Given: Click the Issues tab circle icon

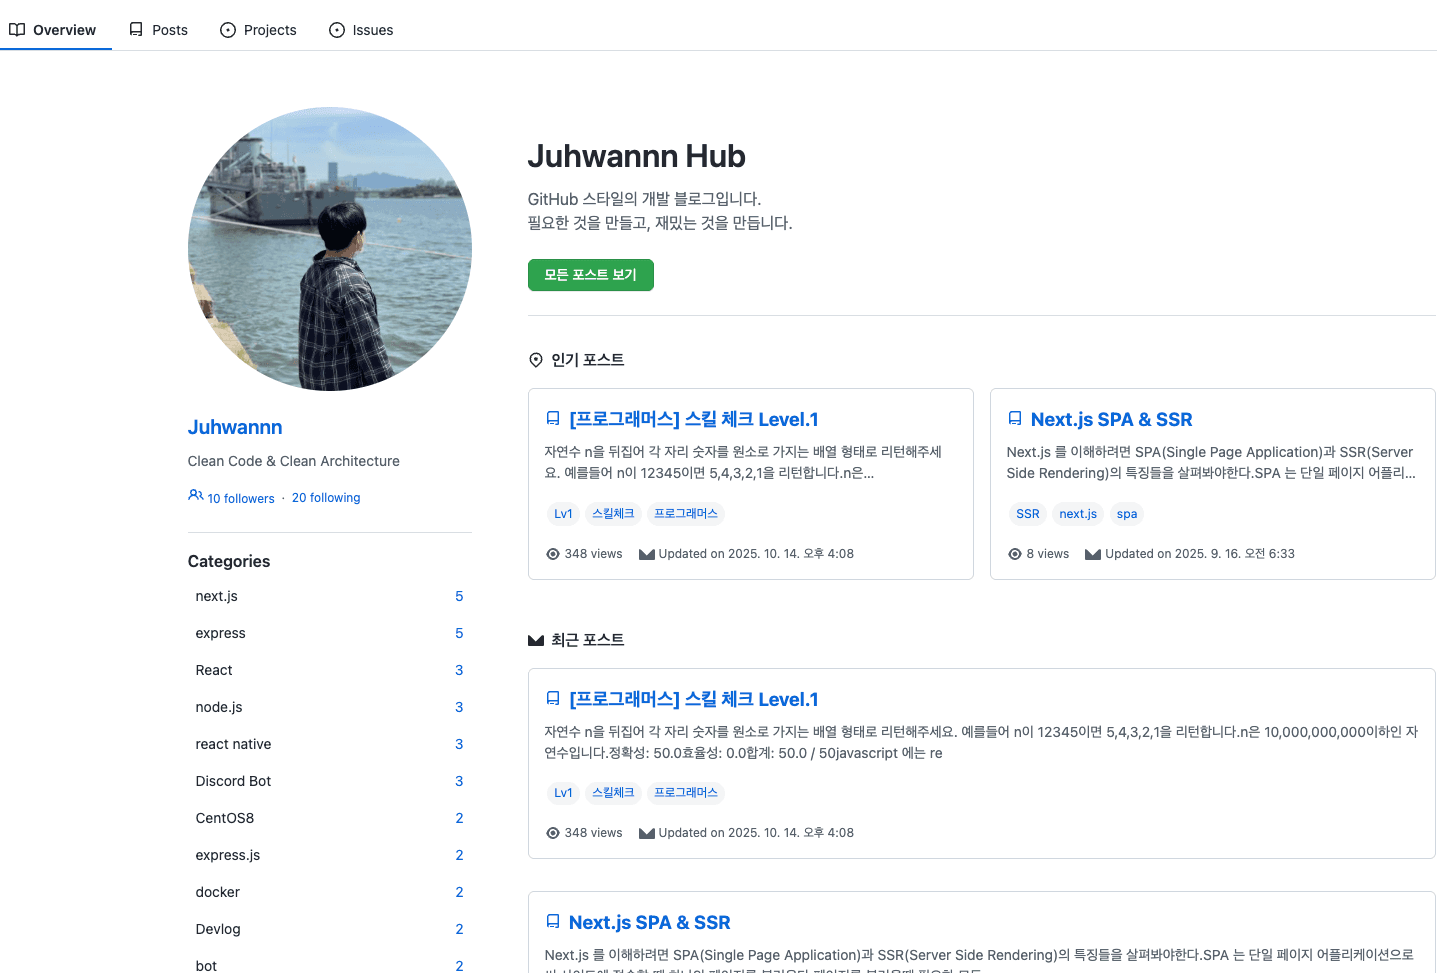Looking at the screenshot, I should [x=337, y=30].
